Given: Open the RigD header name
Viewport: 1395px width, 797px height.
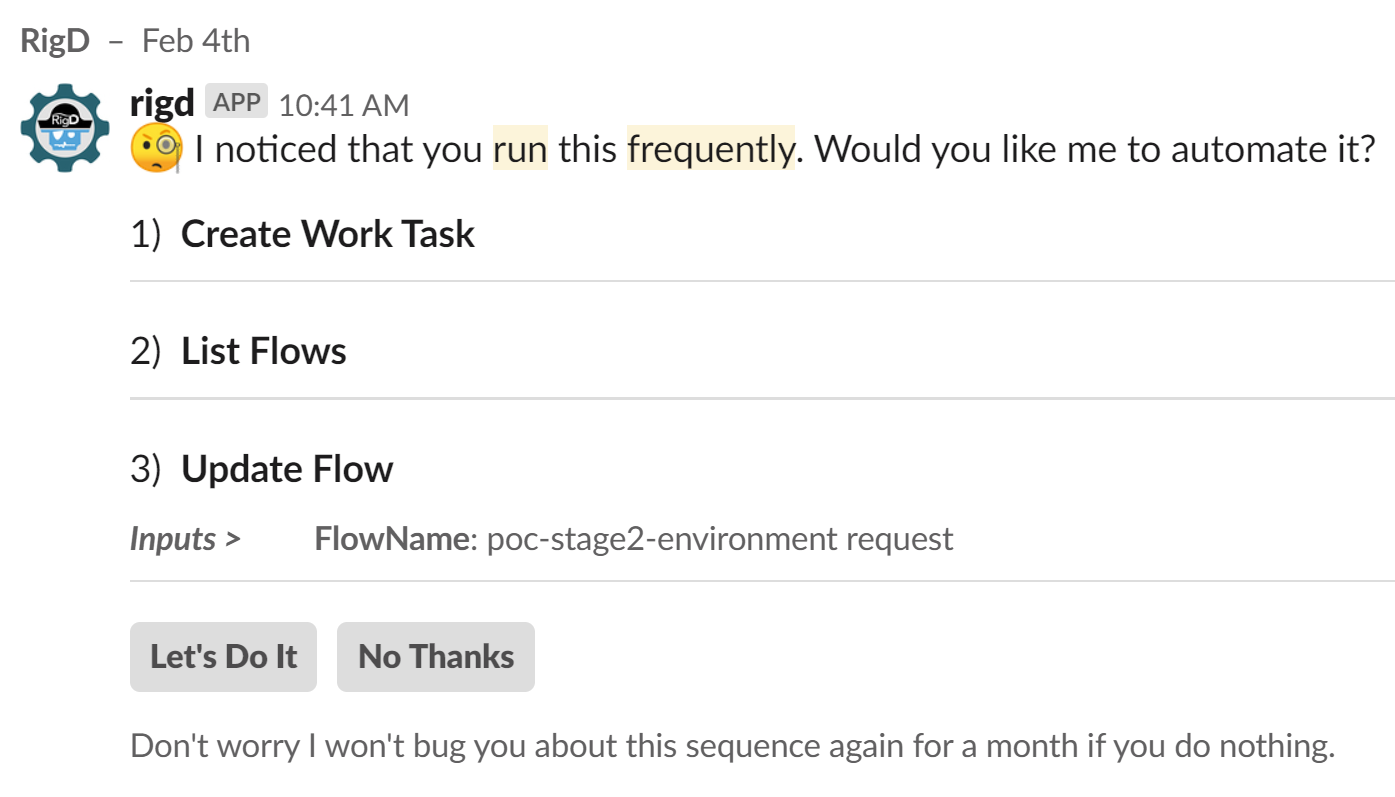Looking at the screenshot, I should [x=55, y=41].
